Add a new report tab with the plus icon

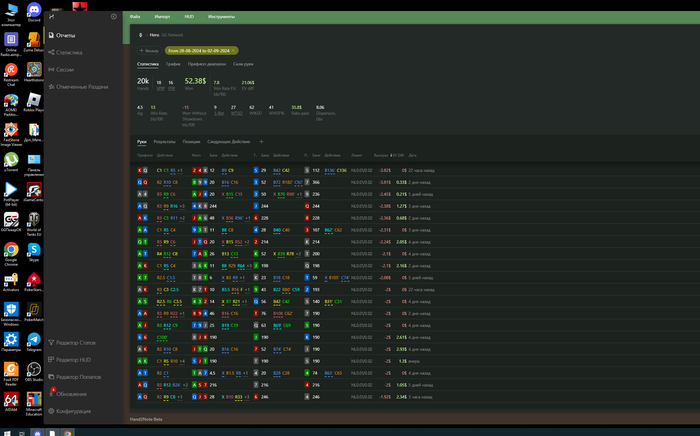[x=261, y=142]
